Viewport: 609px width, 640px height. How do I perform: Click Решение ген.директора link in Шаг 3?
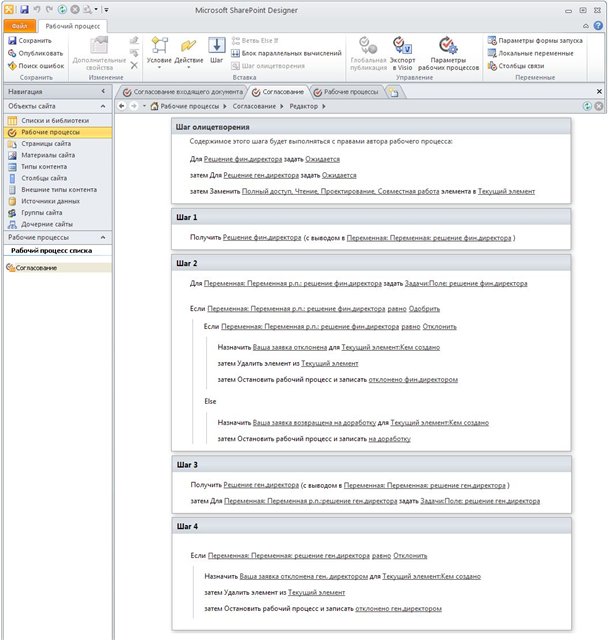tap(261, 485)
